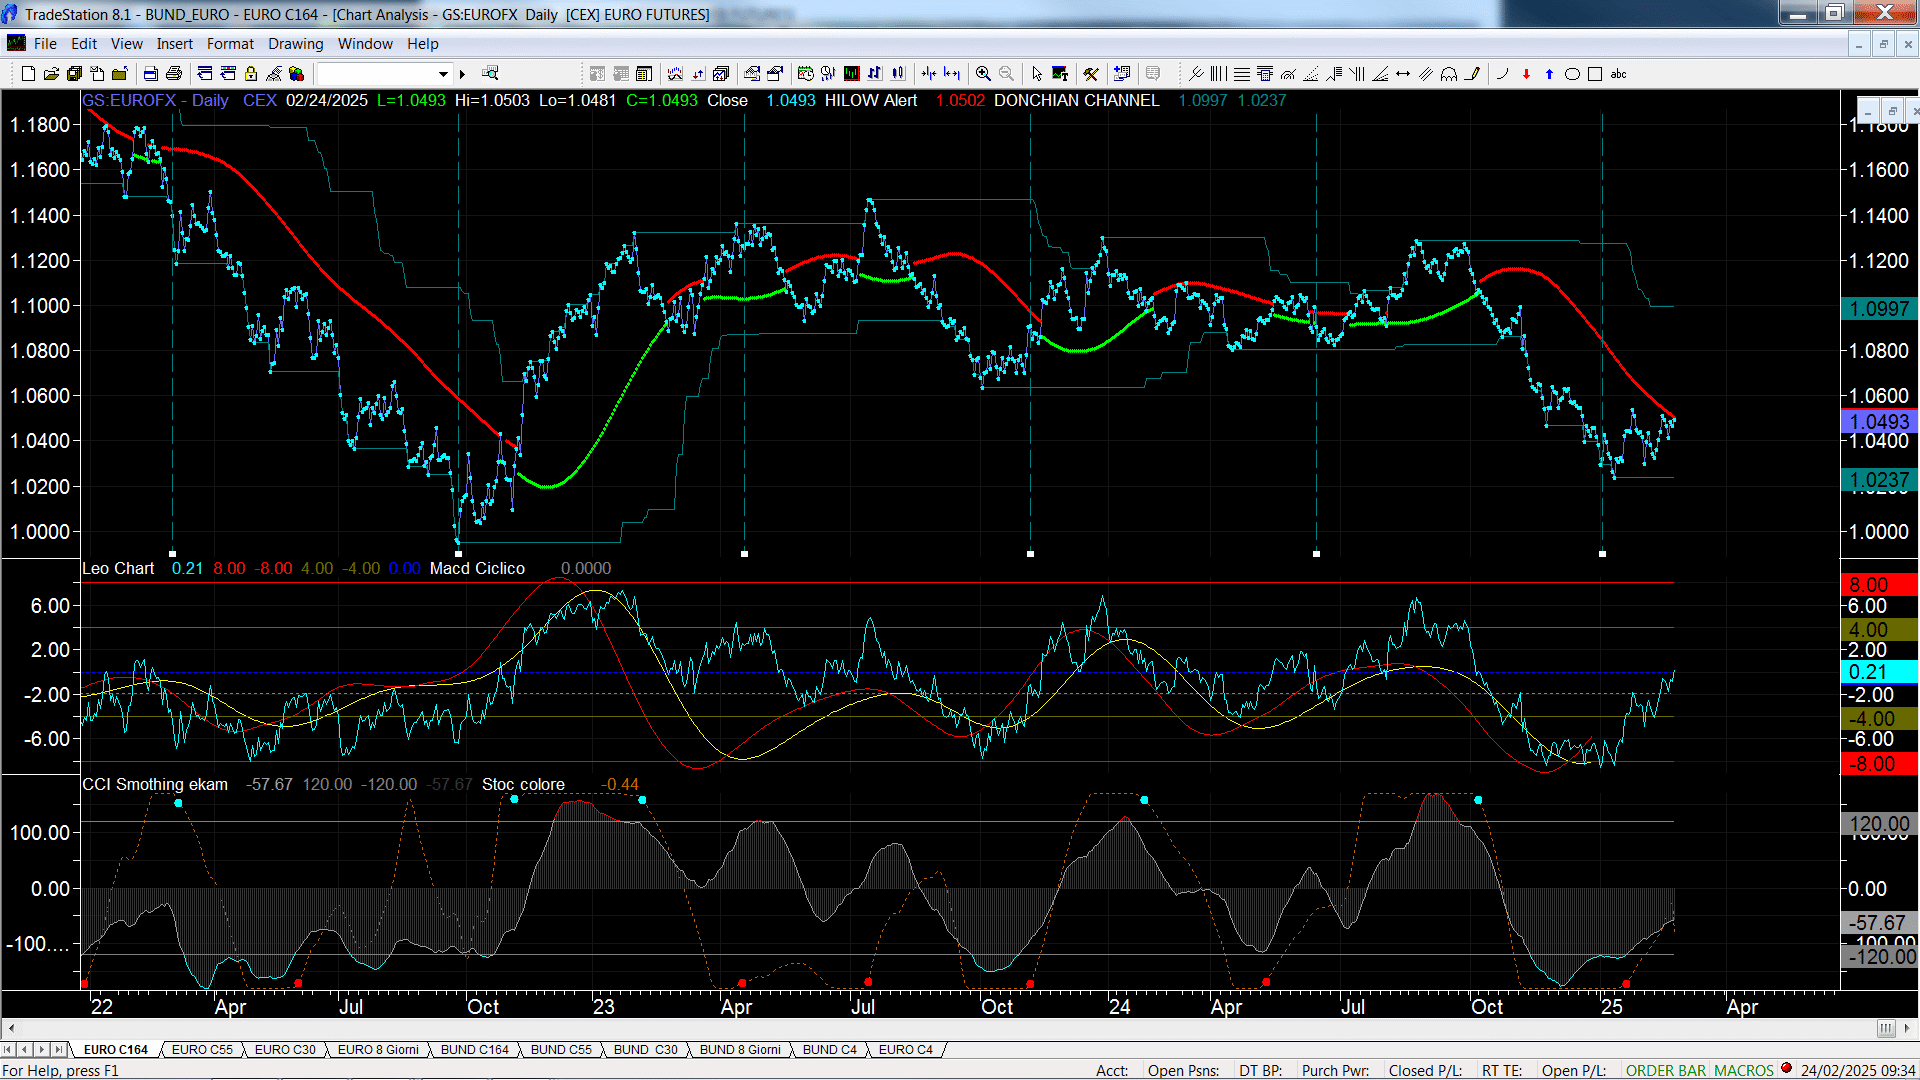This screenshot has height=1080, width=1920.
Task: Open the Drawing menu
Action: (x=296, y=44)
